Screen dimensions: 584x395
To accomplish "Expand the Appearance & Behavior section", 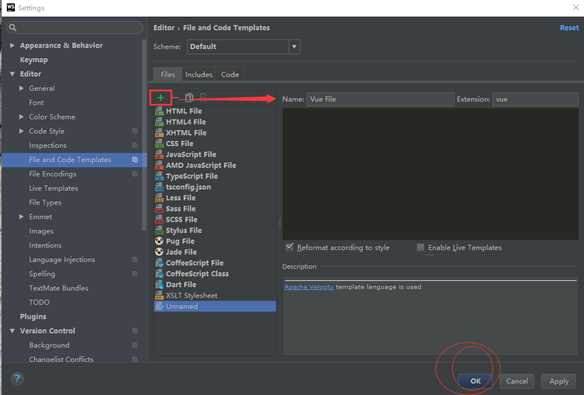I will coord(12,45).
